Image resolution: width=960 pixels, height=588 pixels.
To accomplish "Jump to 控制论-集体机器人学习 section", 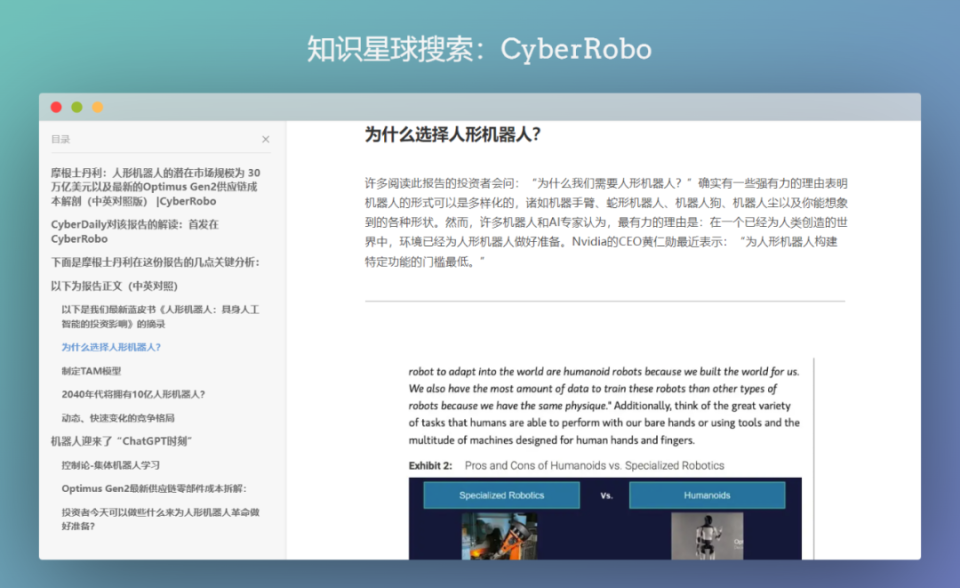I will click(x=111, y=466).
